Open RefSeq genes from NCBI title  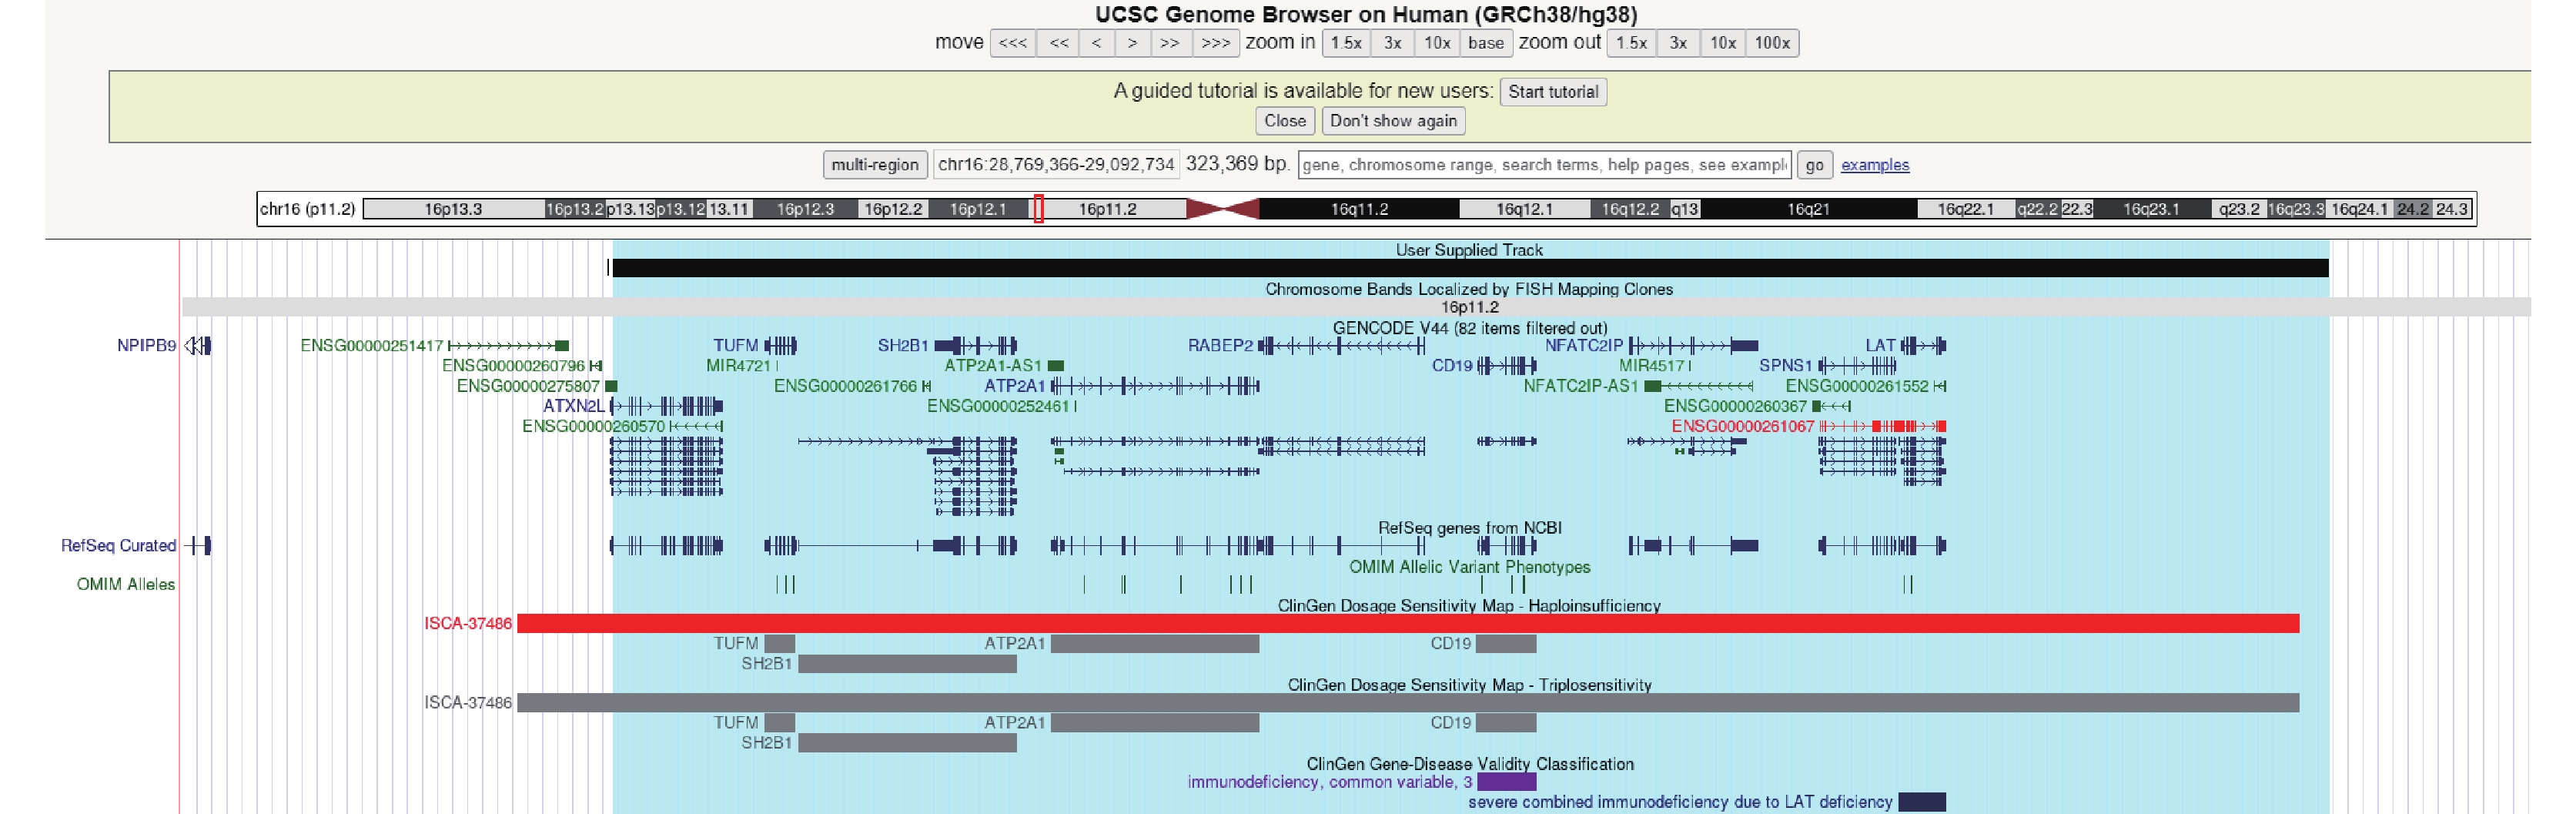point(1469,528)
